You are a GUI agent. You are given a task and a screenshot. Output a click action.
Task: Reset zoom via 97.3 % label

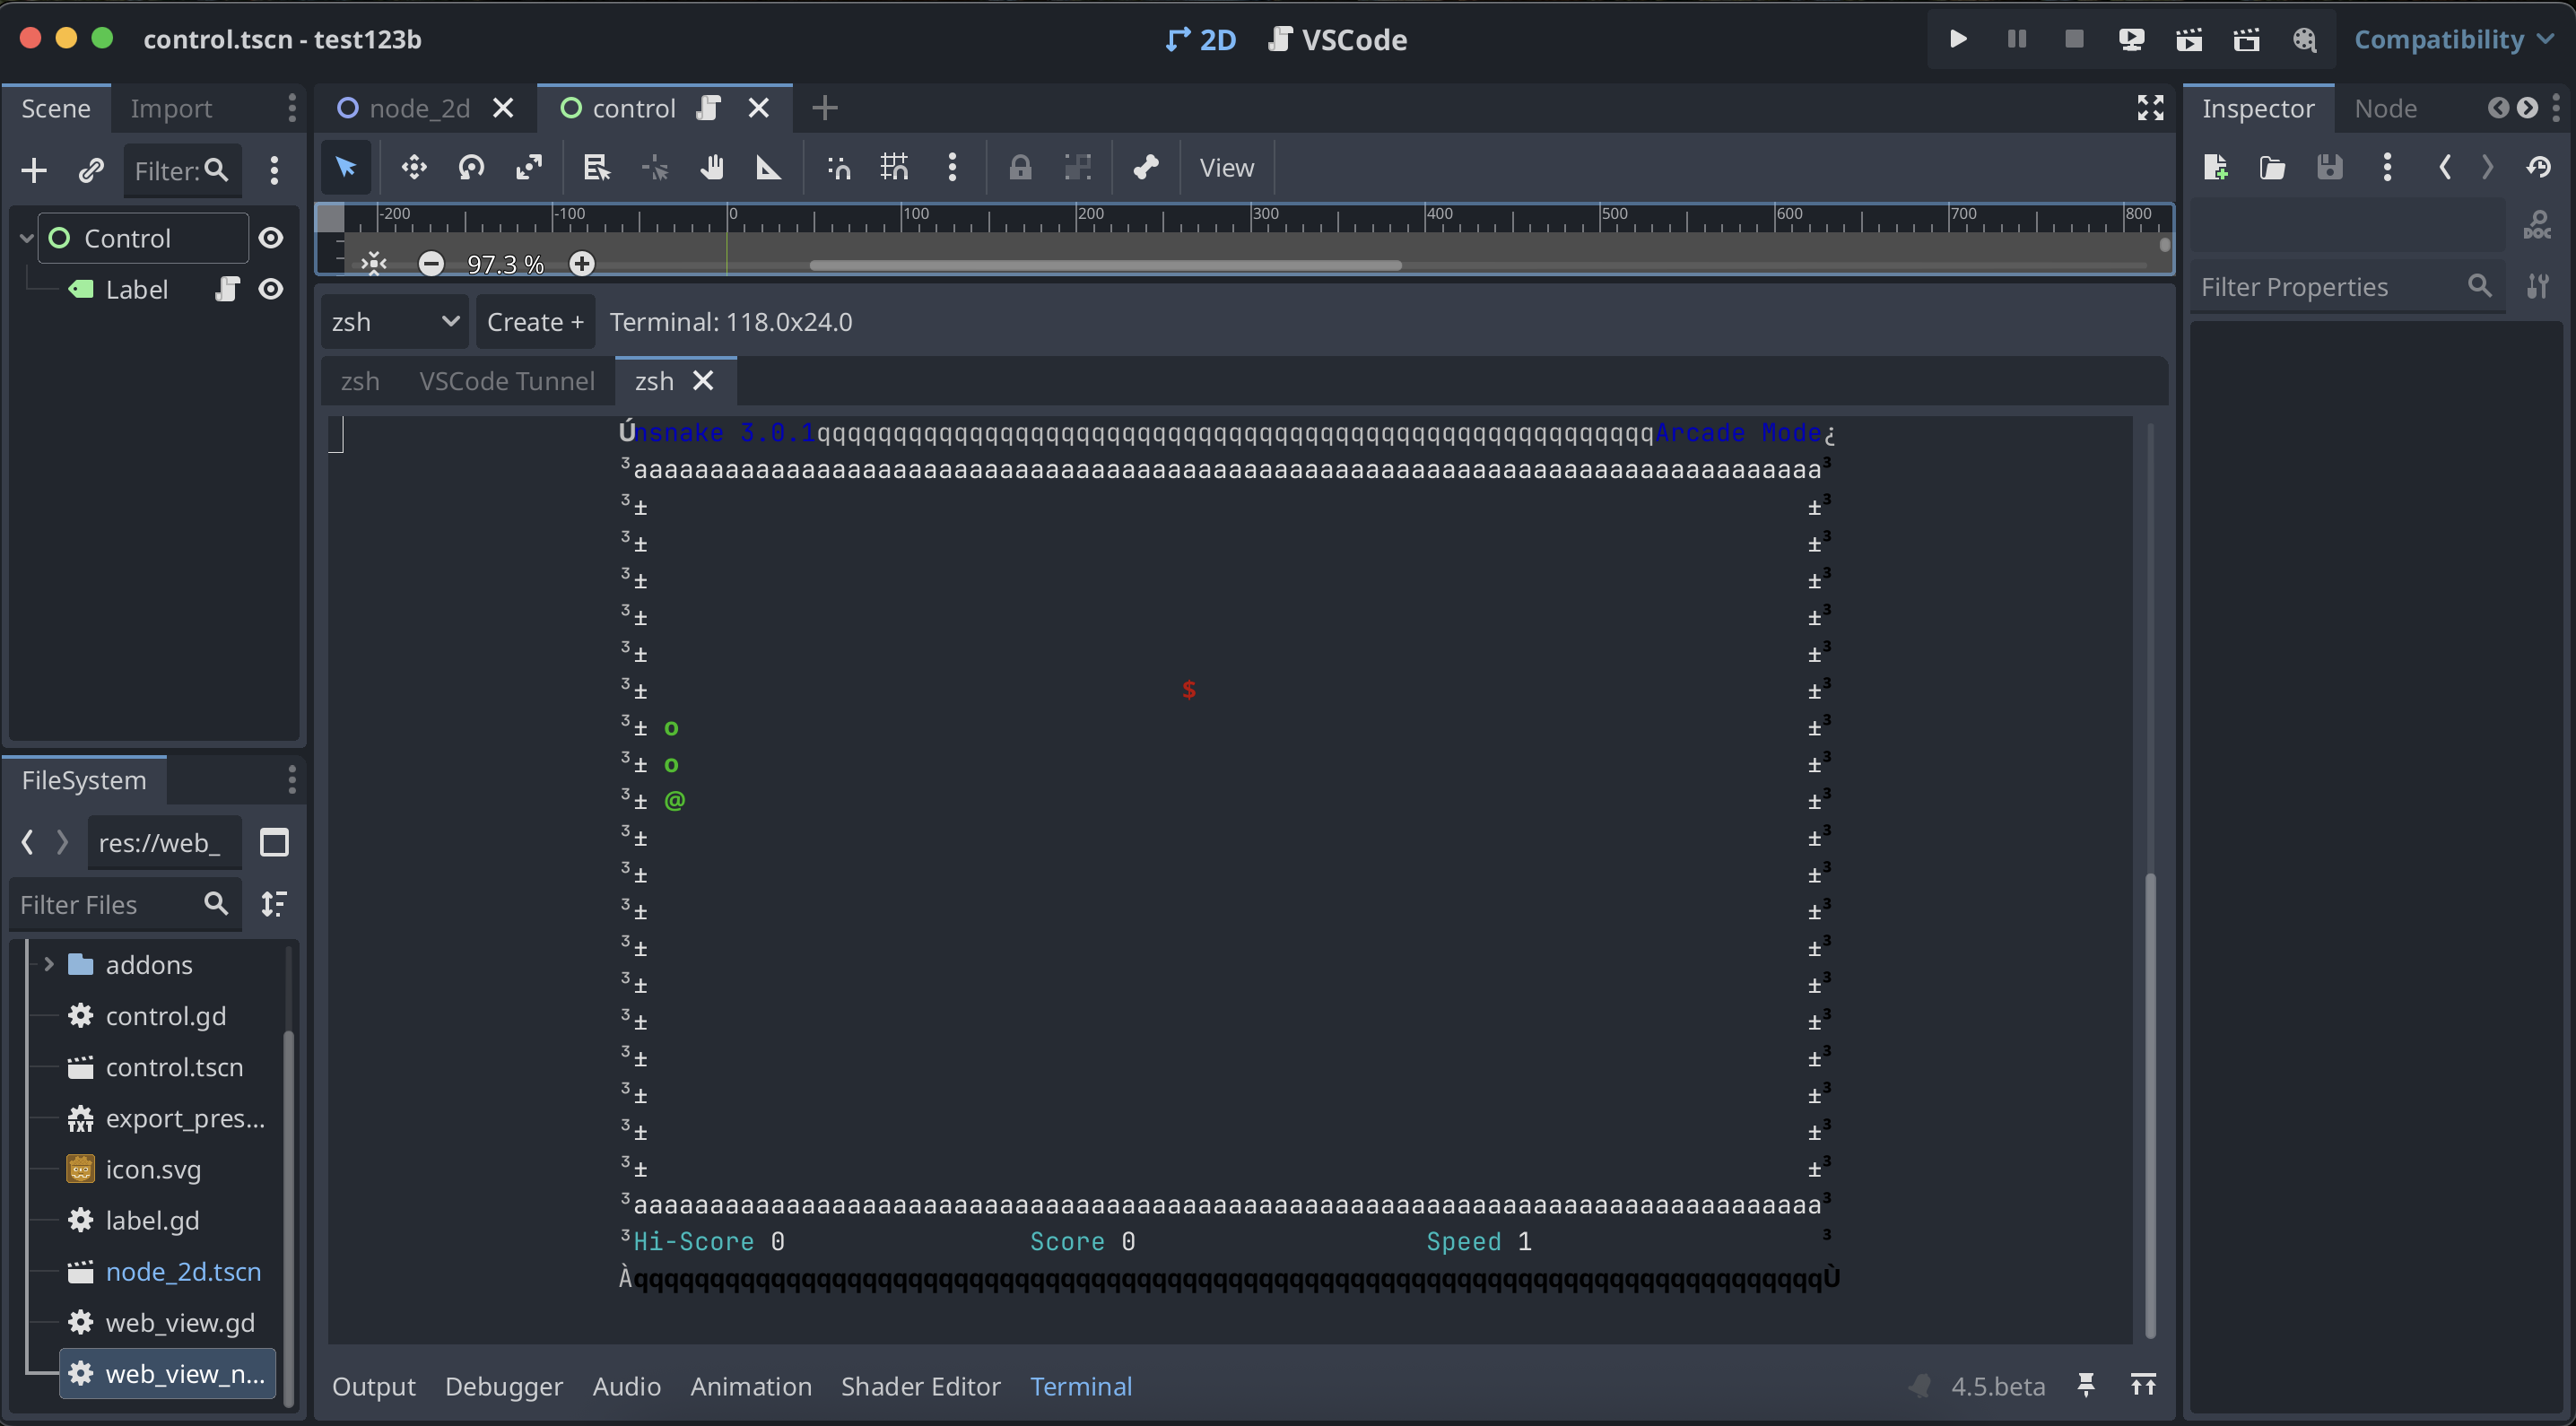(506, 264)
